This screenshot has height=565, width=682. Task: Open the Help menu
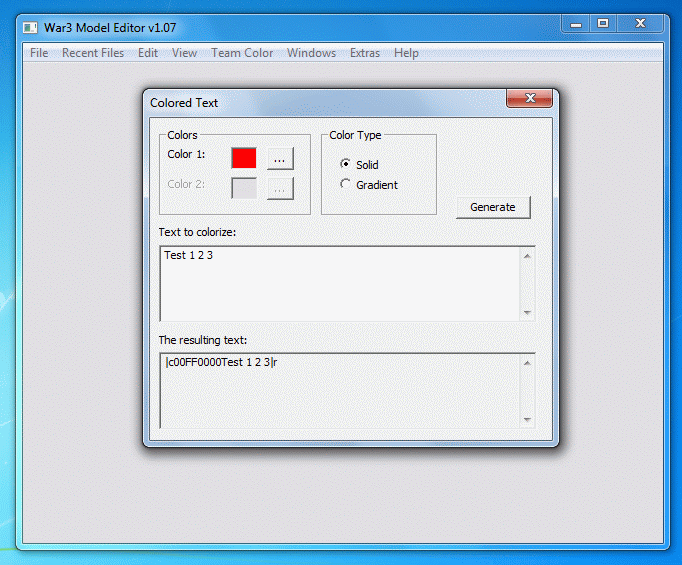coord(406,53)
